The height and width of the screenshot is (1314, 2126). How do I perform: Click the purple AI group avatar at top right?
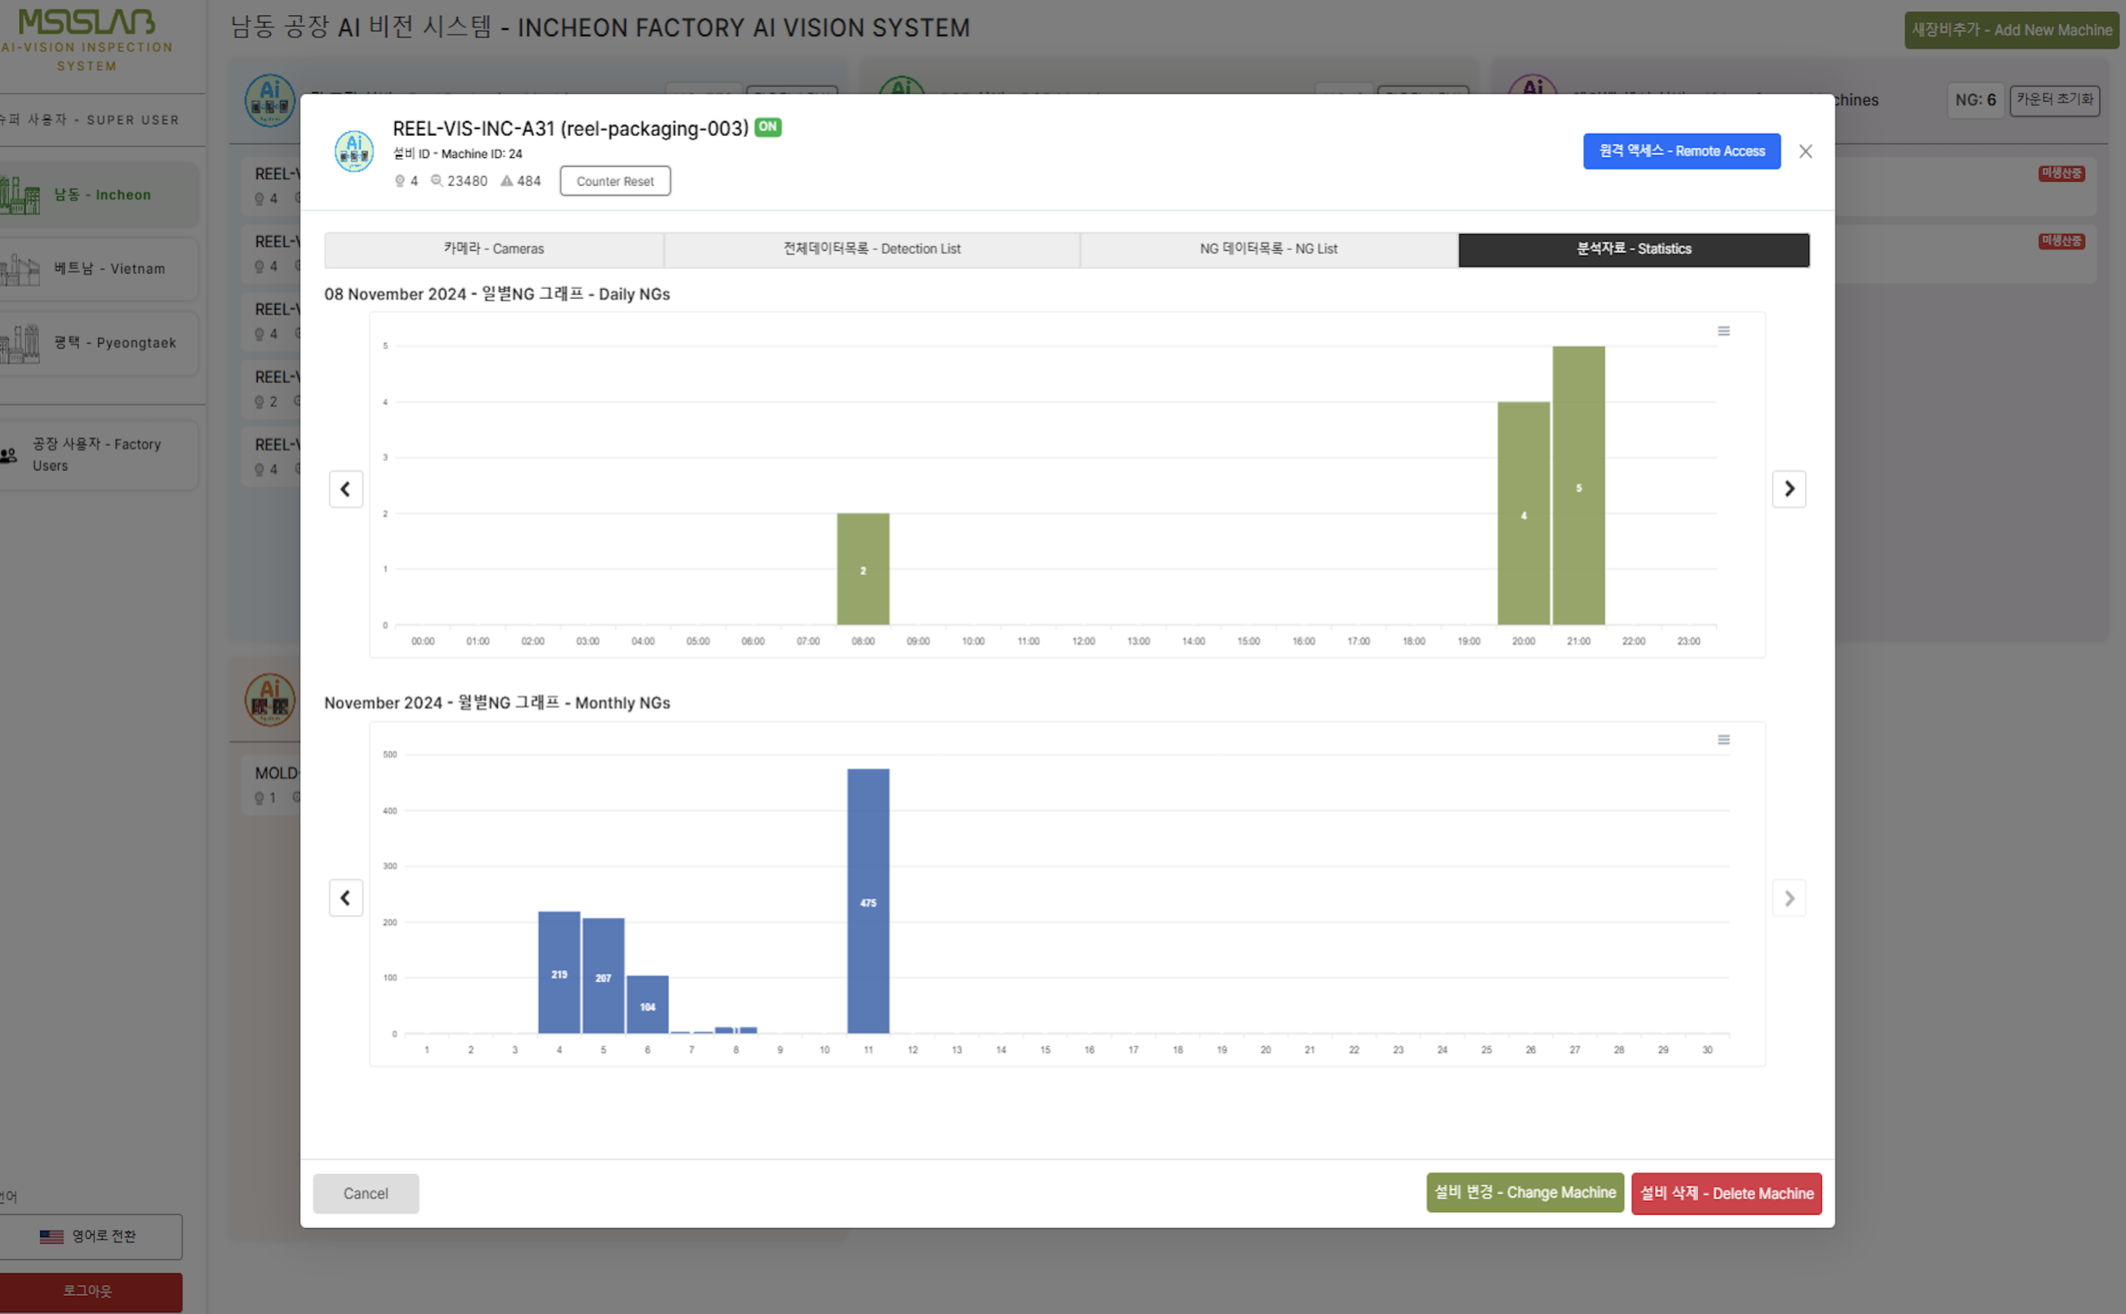point(1532,86)
